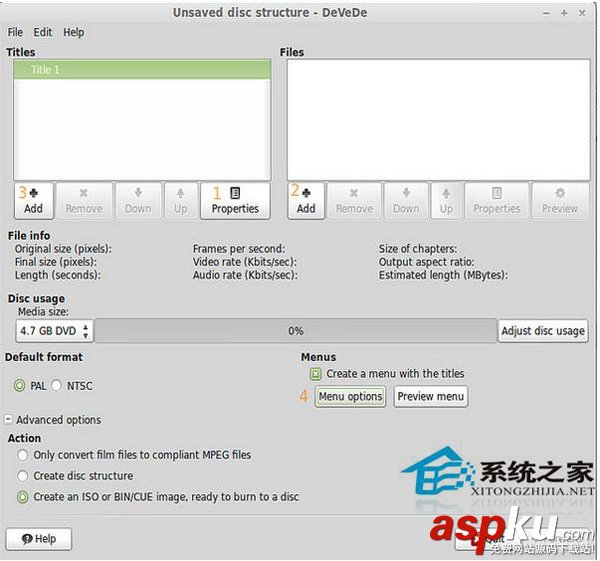The height and width of the screenshot is (561, 600).
Task: Minimize the DeVeDe window
Action: pyautogui.click(x=546, y=13)
